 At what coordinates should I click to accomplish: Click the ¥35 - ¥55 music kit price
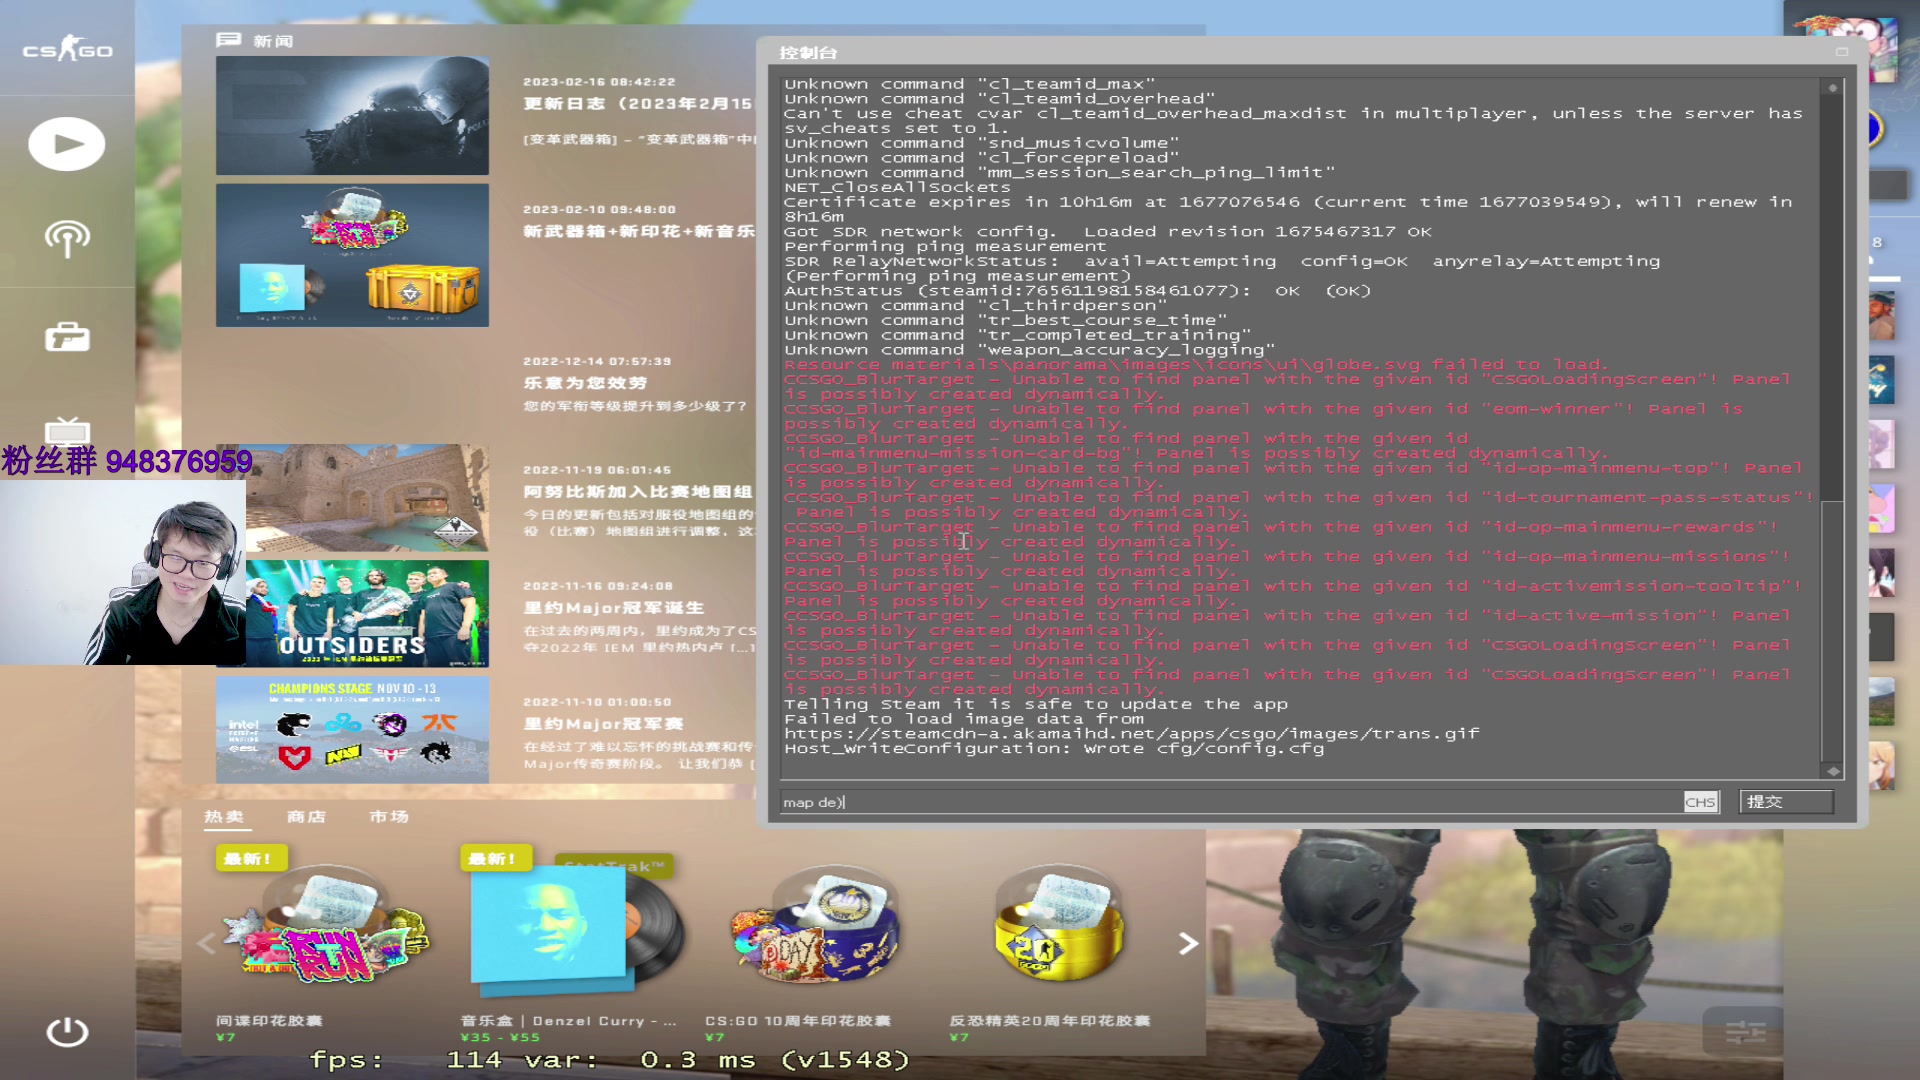500,1038
